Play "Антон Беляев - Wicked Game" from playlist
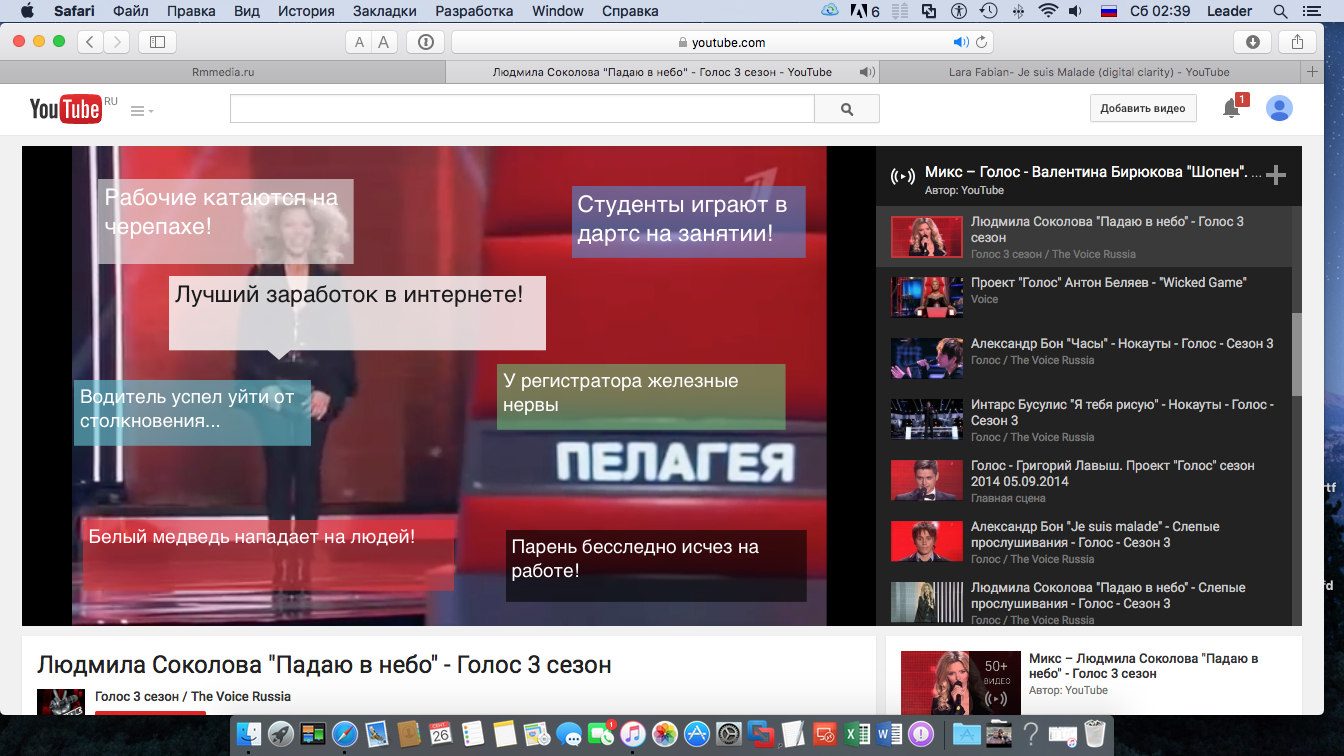Viewport: 1344px width, 756px height. click(1084, 297)
